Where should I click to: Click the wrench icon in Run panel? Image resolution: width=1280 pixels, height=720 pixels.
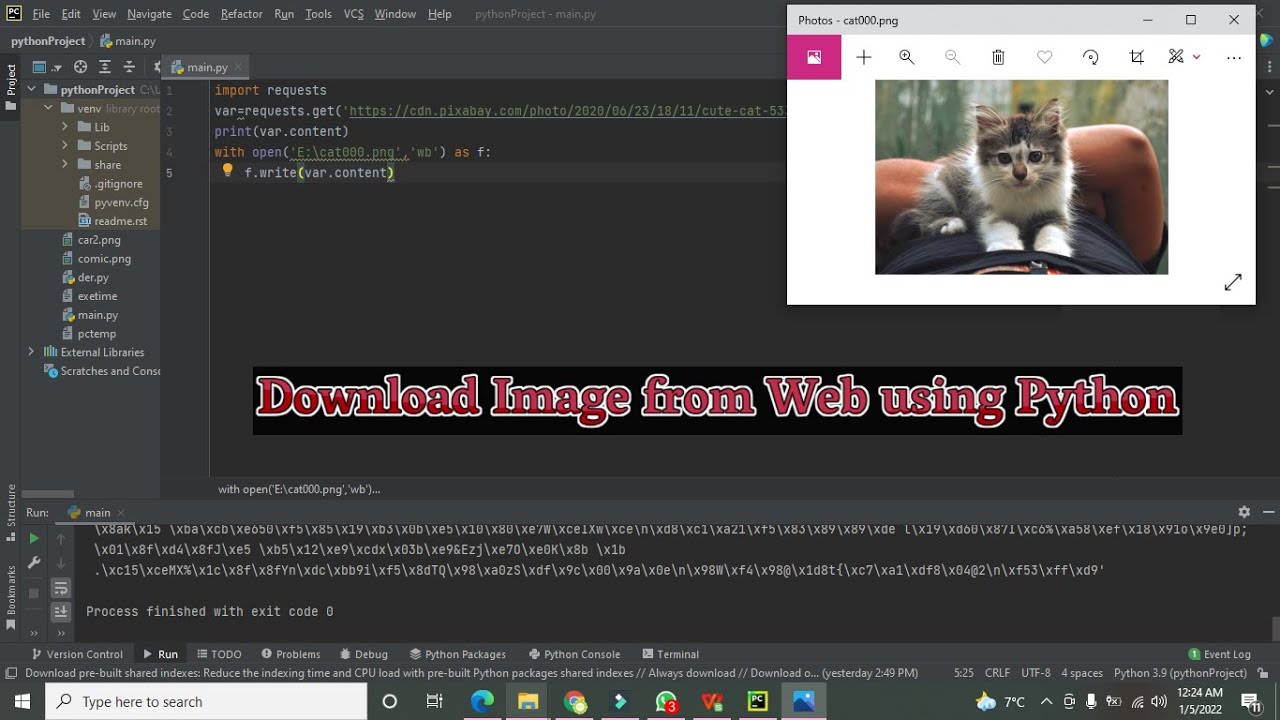click(x=33, y=564)
